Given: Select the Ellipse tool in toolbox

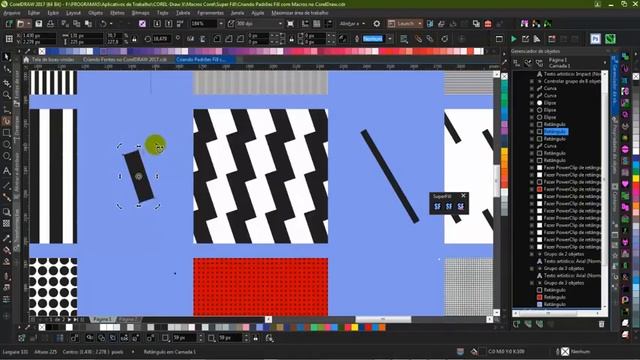Looking at the screenshot, I should coord(7,145).
